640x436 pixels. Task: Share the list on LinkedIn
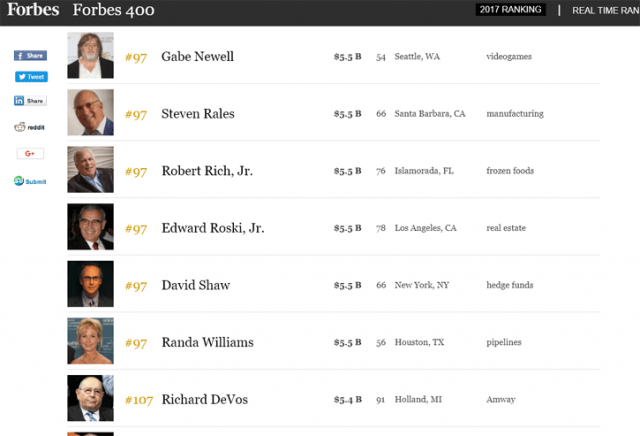(x=30, y=101)
